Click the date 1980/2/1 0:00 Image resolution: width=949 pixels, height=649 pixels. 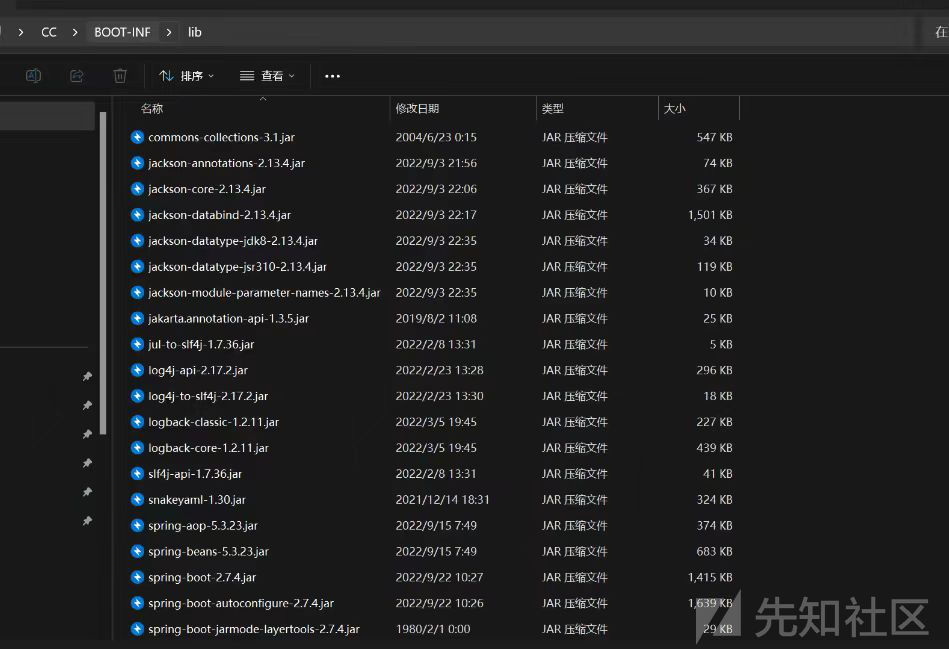[433, 629]
